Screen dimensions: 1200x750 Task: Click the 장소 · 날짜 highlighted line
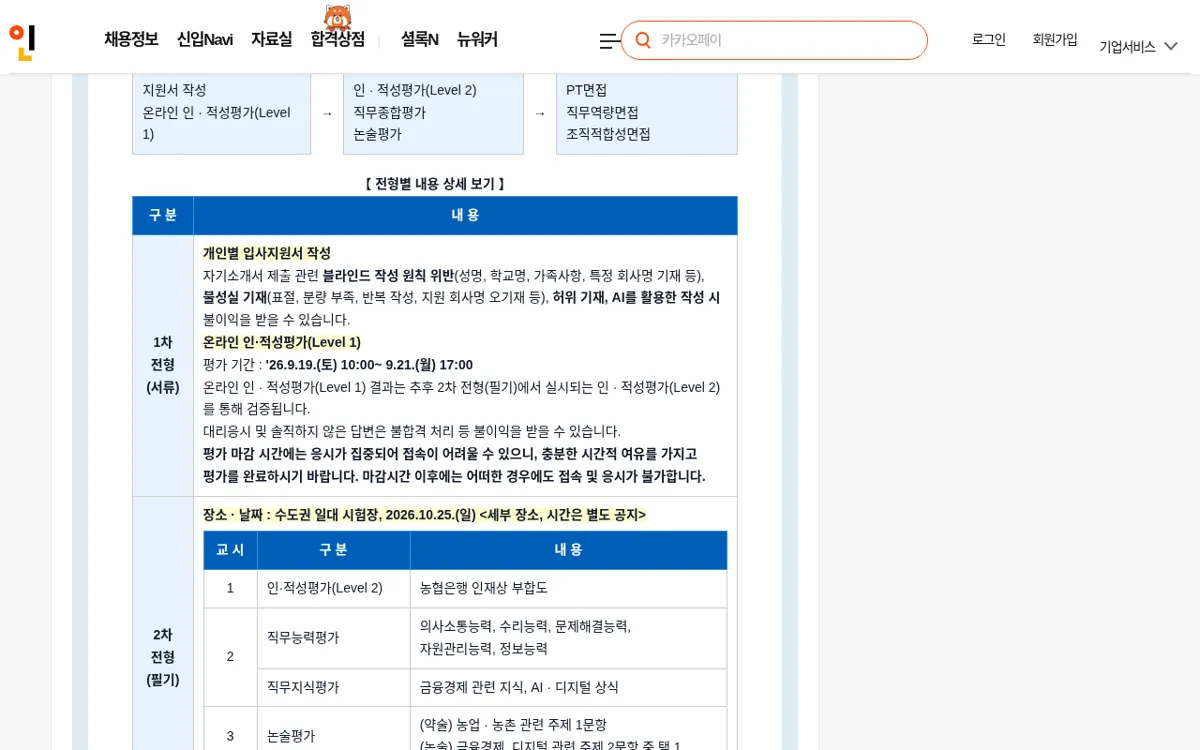coord(424,514)
